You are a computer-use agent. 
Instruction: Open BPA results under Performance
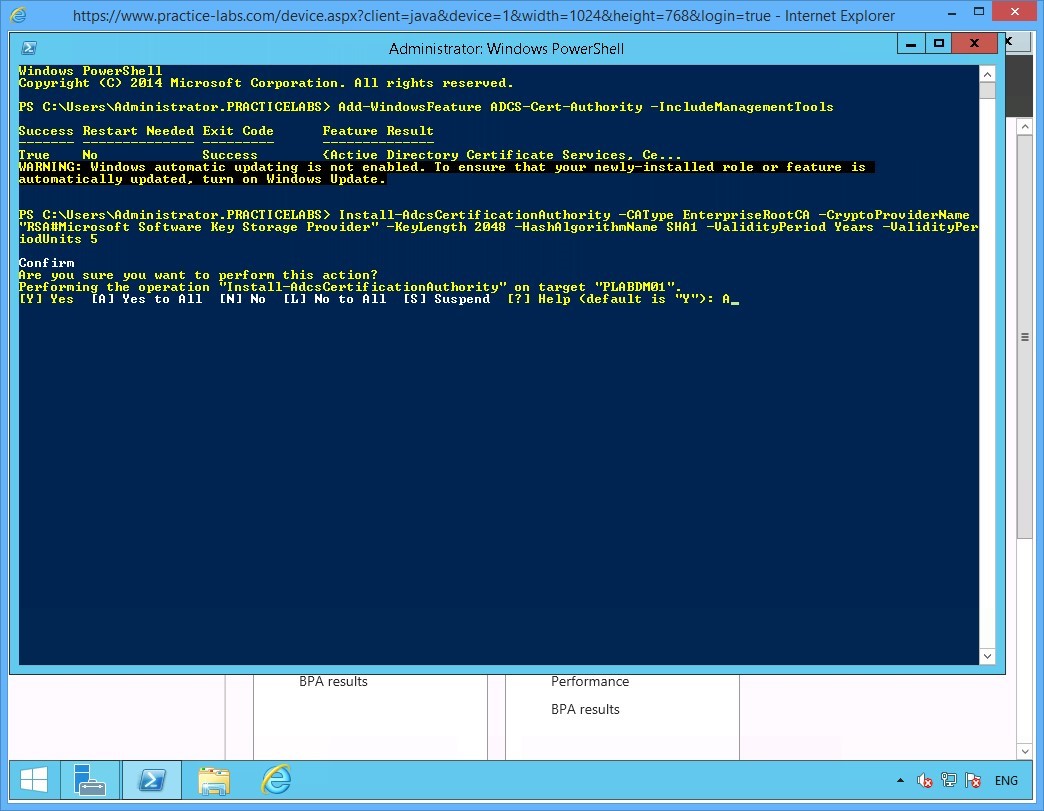click(585, 709)
